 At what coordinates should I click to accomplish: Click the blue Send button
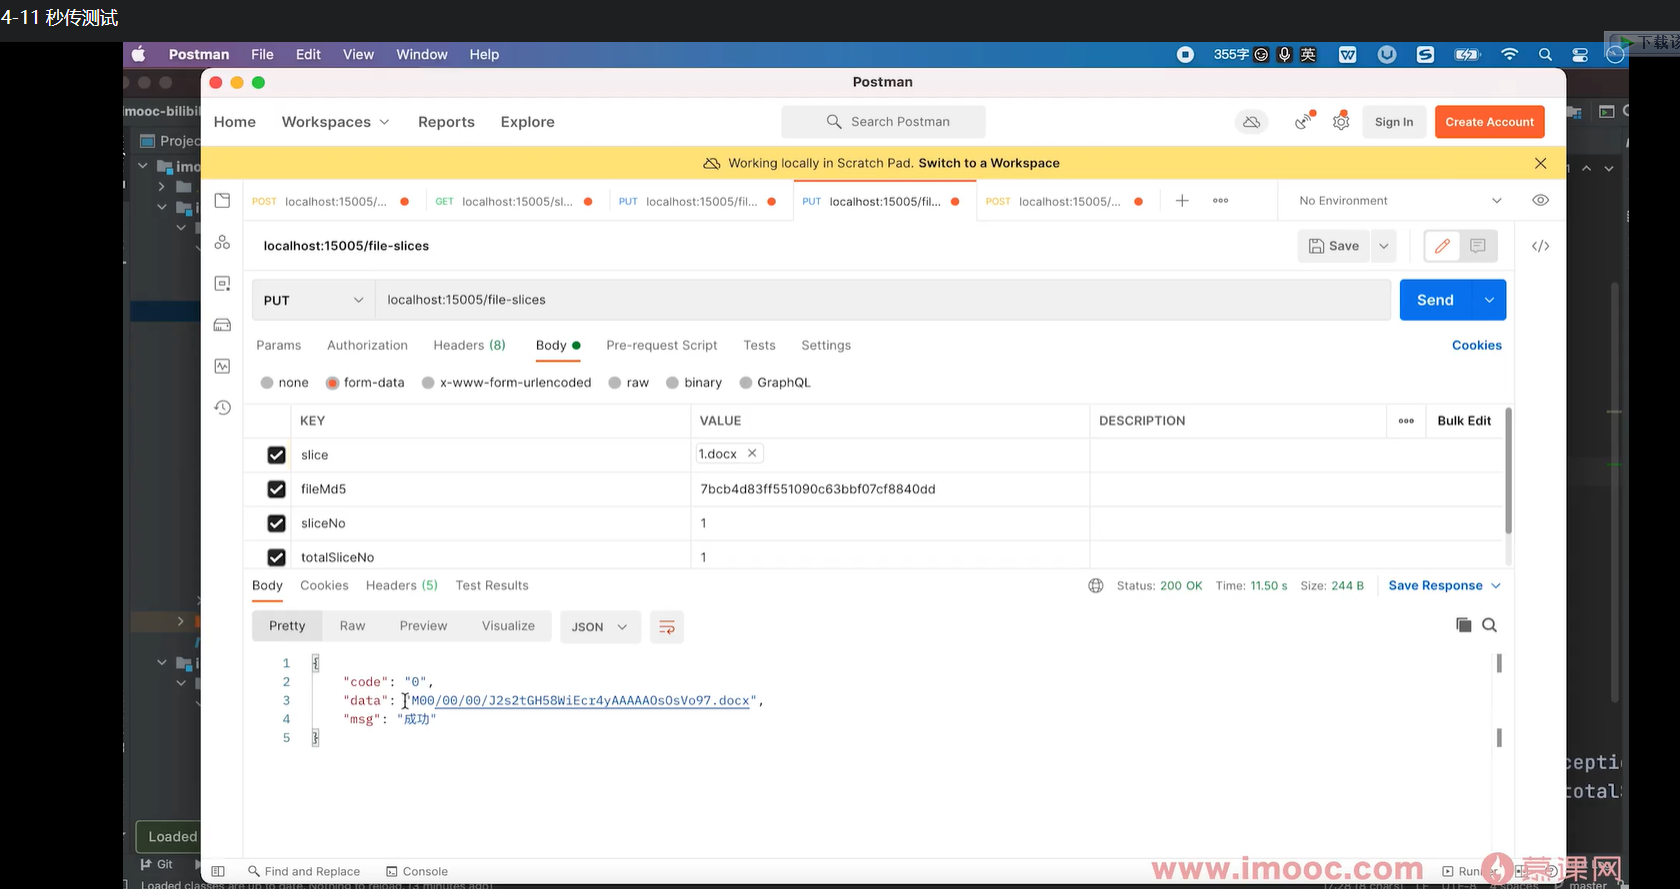1435,300
